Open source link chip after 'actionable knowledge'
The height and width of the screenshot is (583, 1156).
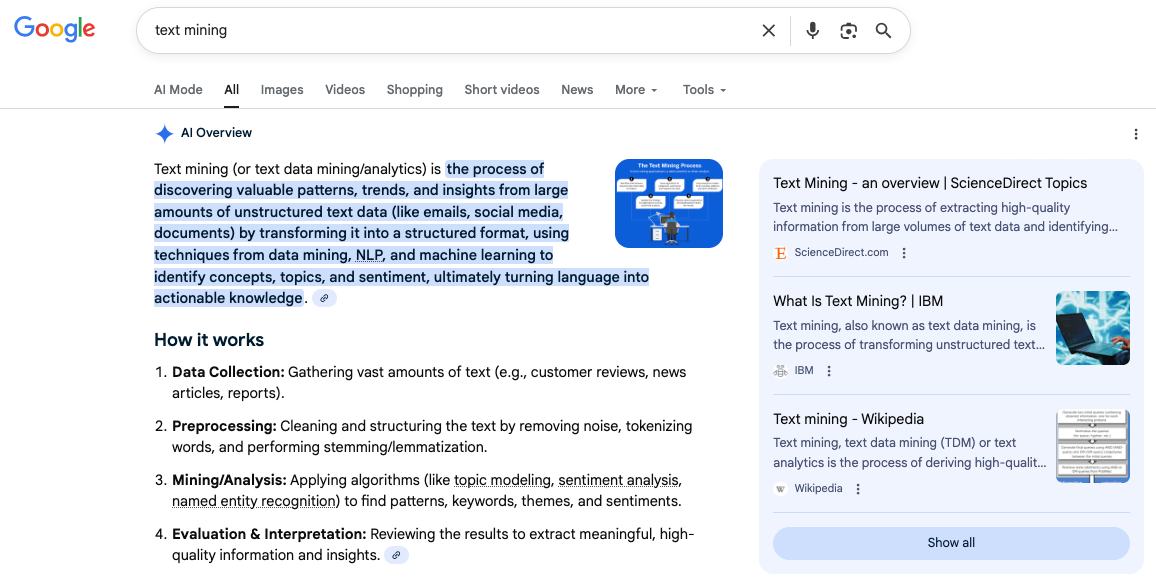(x=324, y=299)
